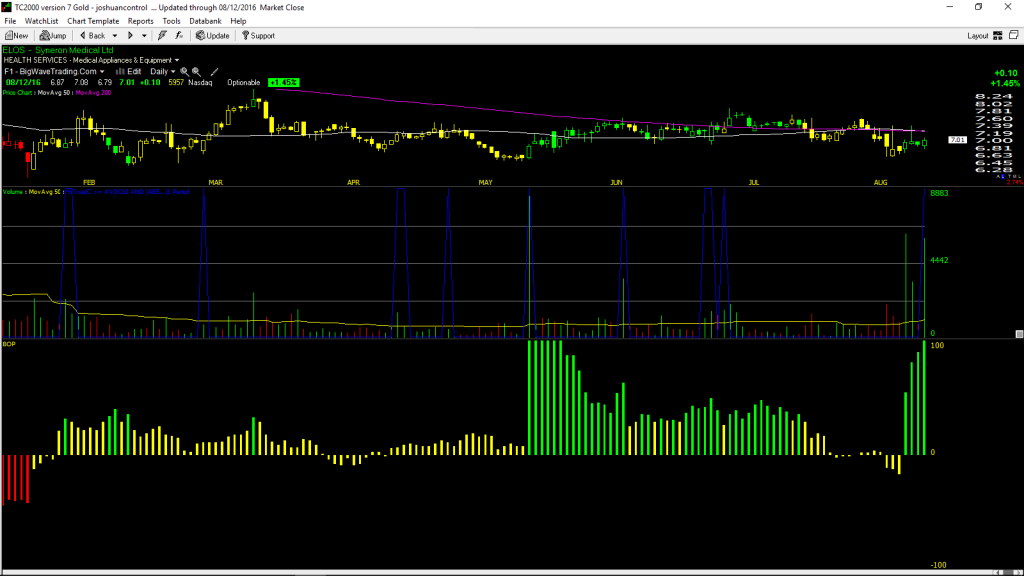The width and height of the screenshot is (1024, 576).
Task: Open the F1 - BigWaveTrading.Com template dropdown
Action: [54, 72]
